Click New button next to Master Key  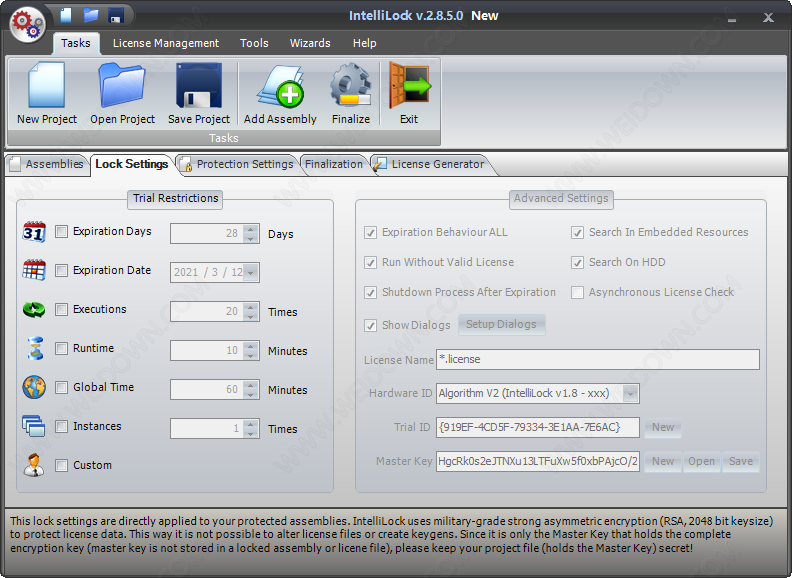pos(663,461)
